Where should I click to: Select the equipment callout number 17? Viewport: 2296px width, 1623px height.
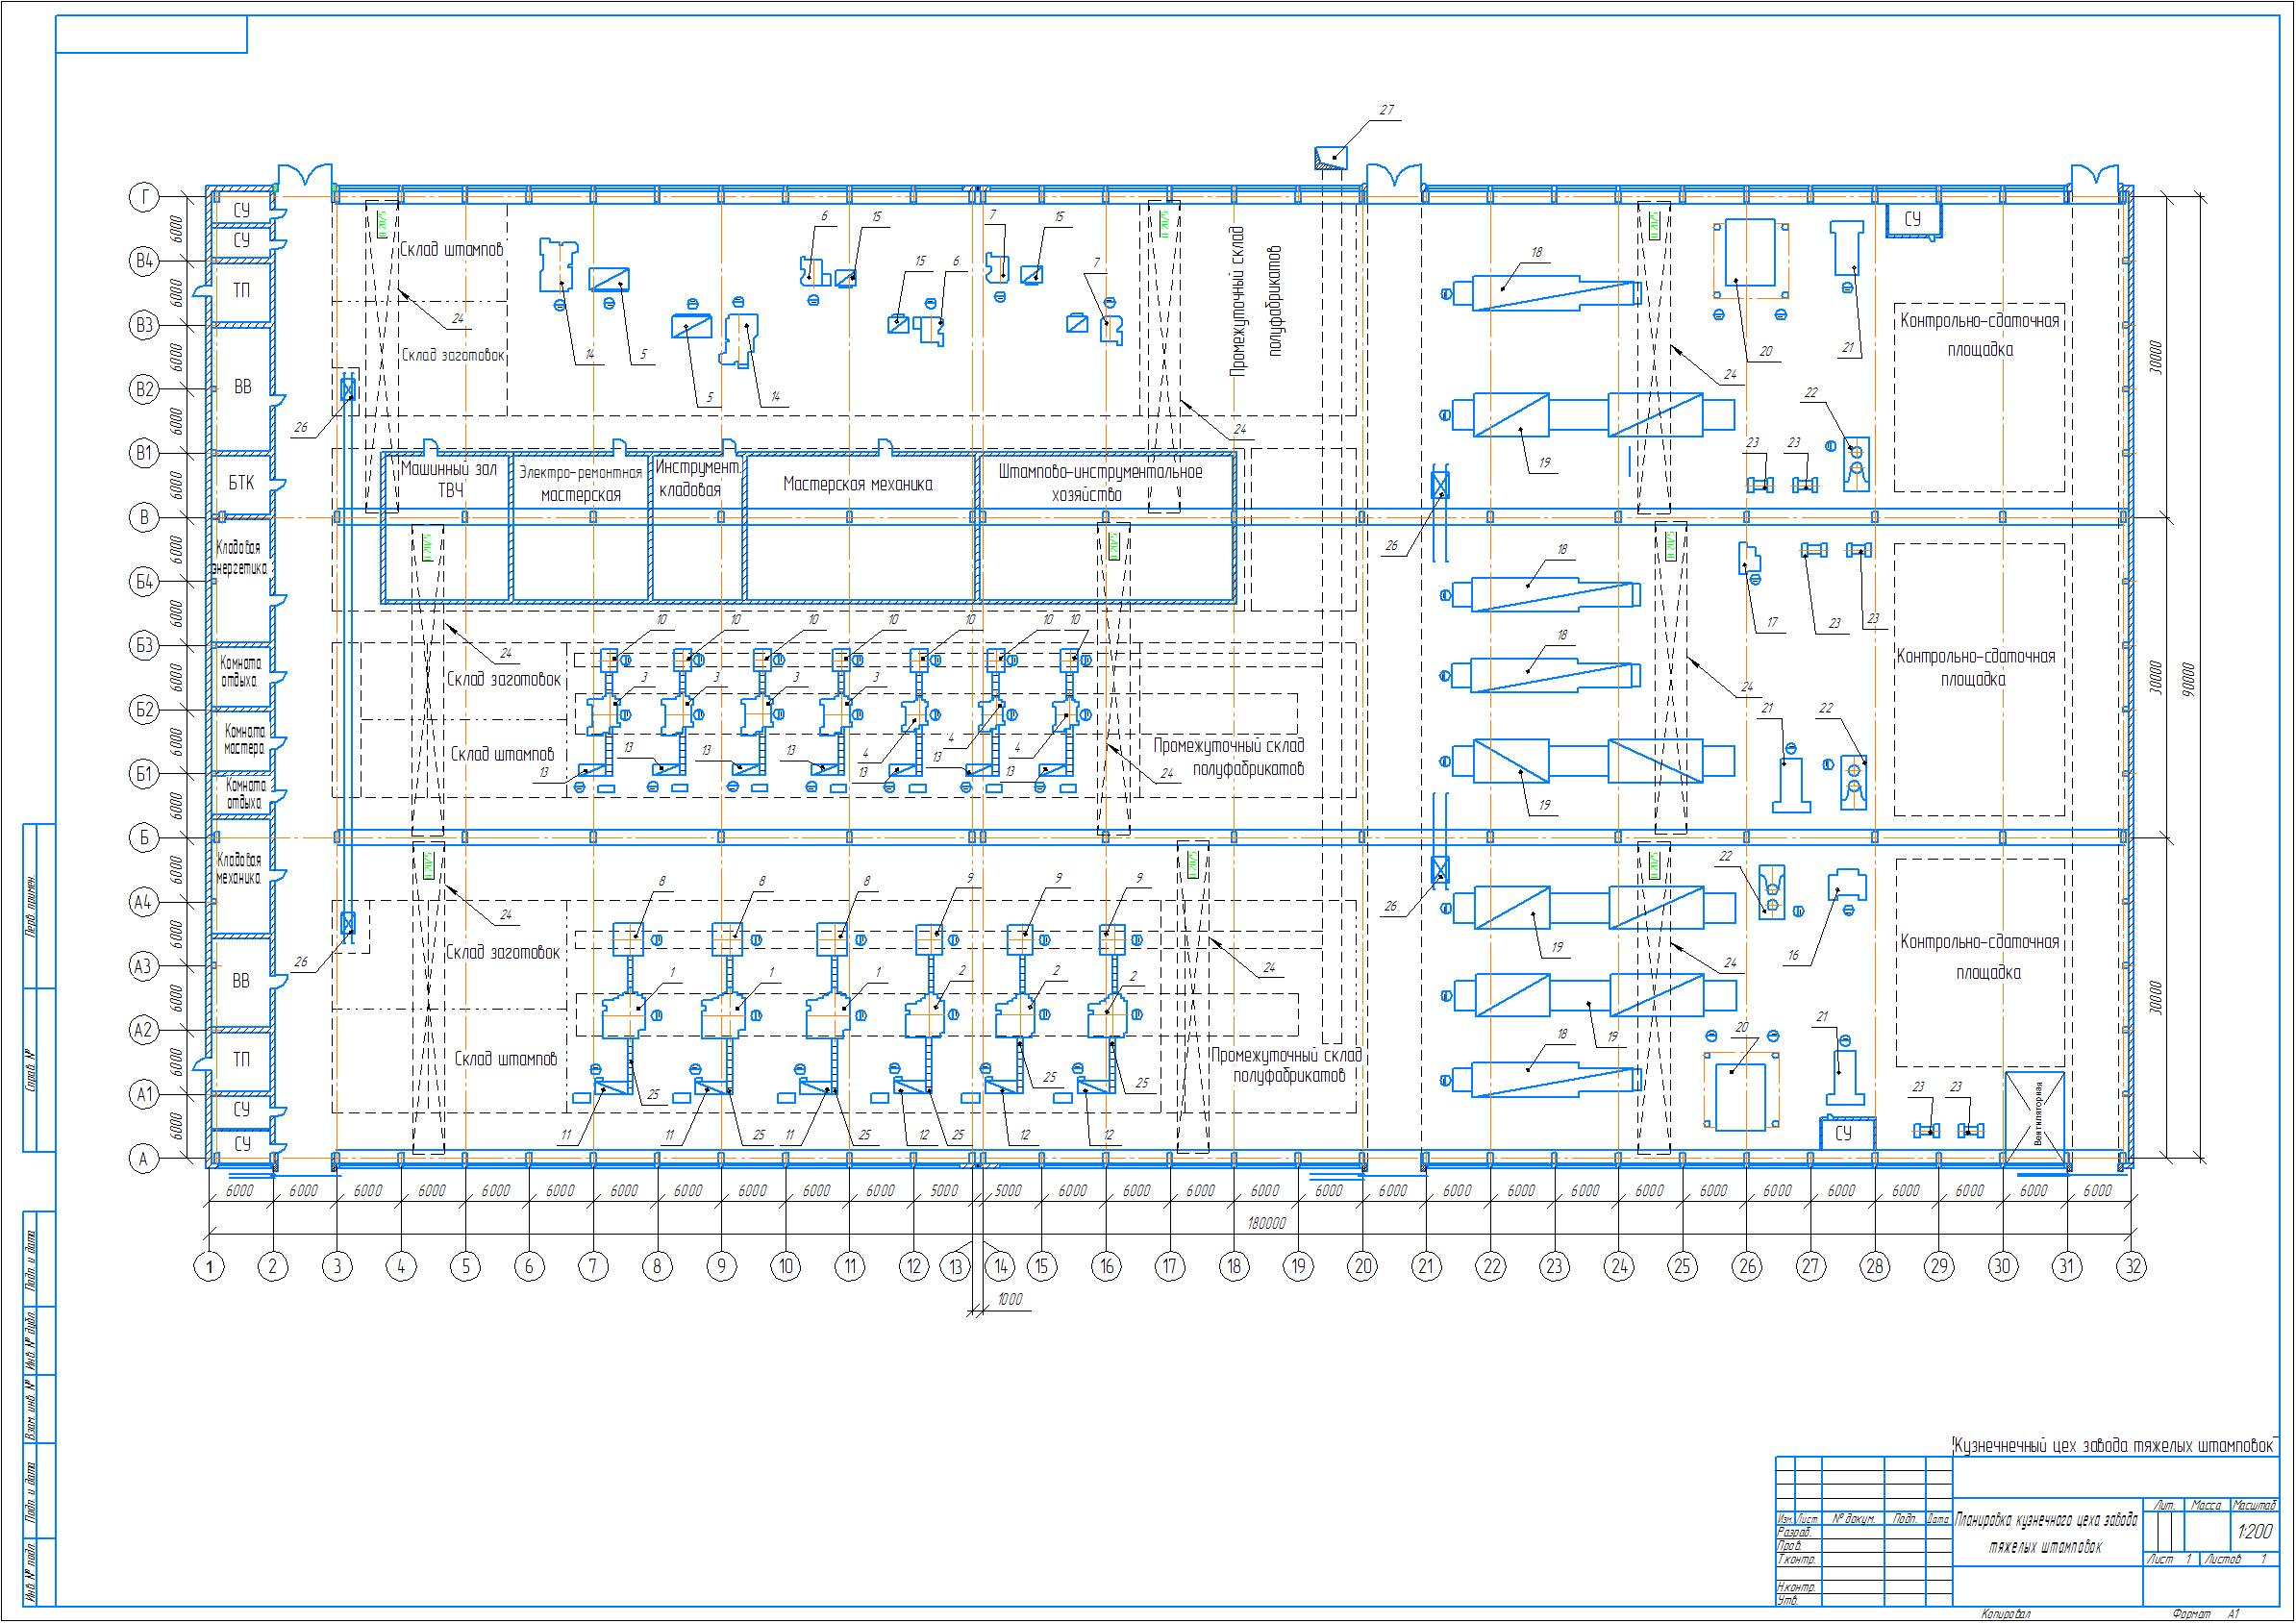tap(1772, 622)
